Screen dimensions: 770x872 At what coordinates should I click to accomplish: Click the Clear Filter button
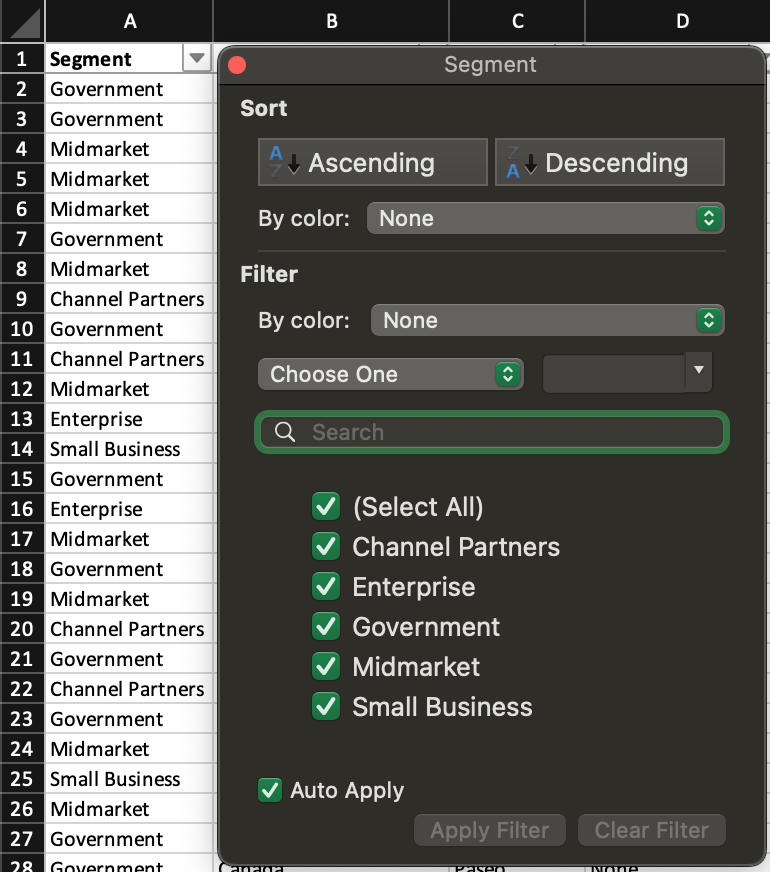(652, 830)
